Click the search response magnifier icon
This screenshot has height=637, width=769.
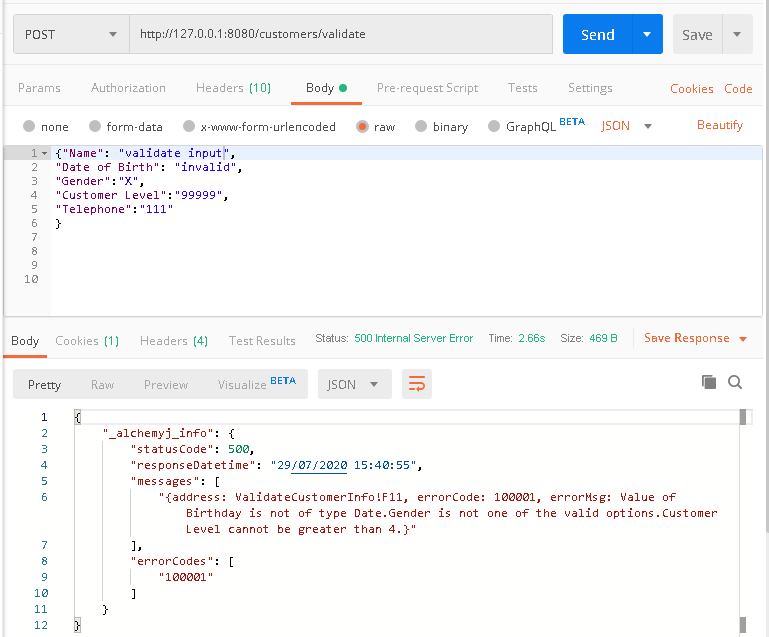[735, 382]
